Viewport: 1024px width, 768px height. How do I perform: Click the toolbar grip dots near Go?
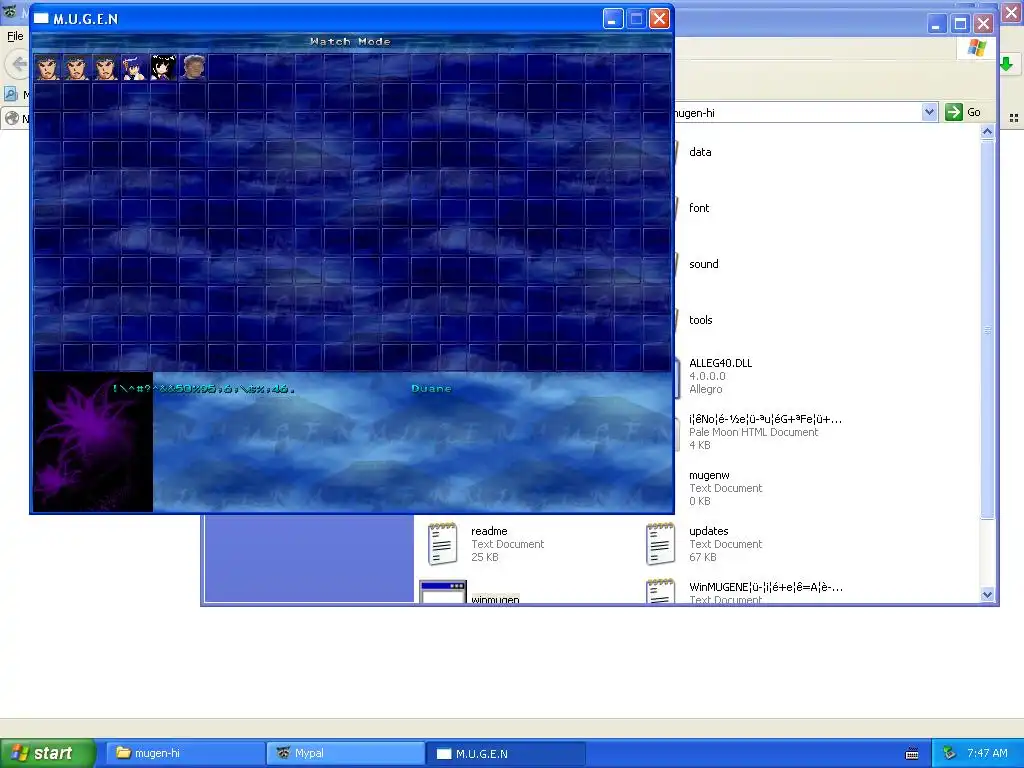(x=1014, y=118)
